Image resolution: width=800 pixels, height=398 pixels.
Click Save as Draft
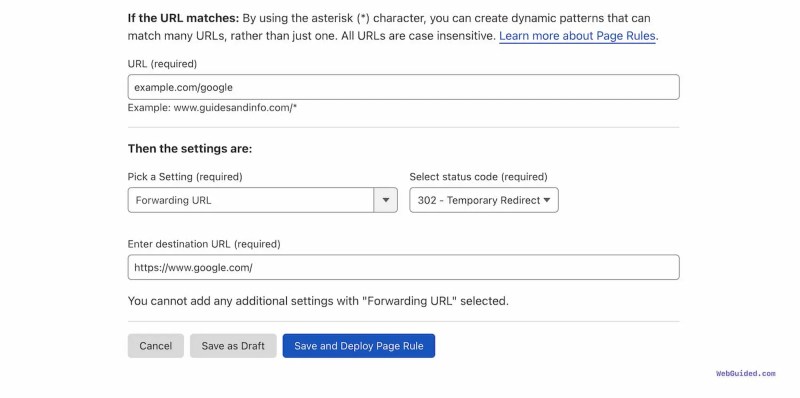pyautogui.click(x=233, y=346)
